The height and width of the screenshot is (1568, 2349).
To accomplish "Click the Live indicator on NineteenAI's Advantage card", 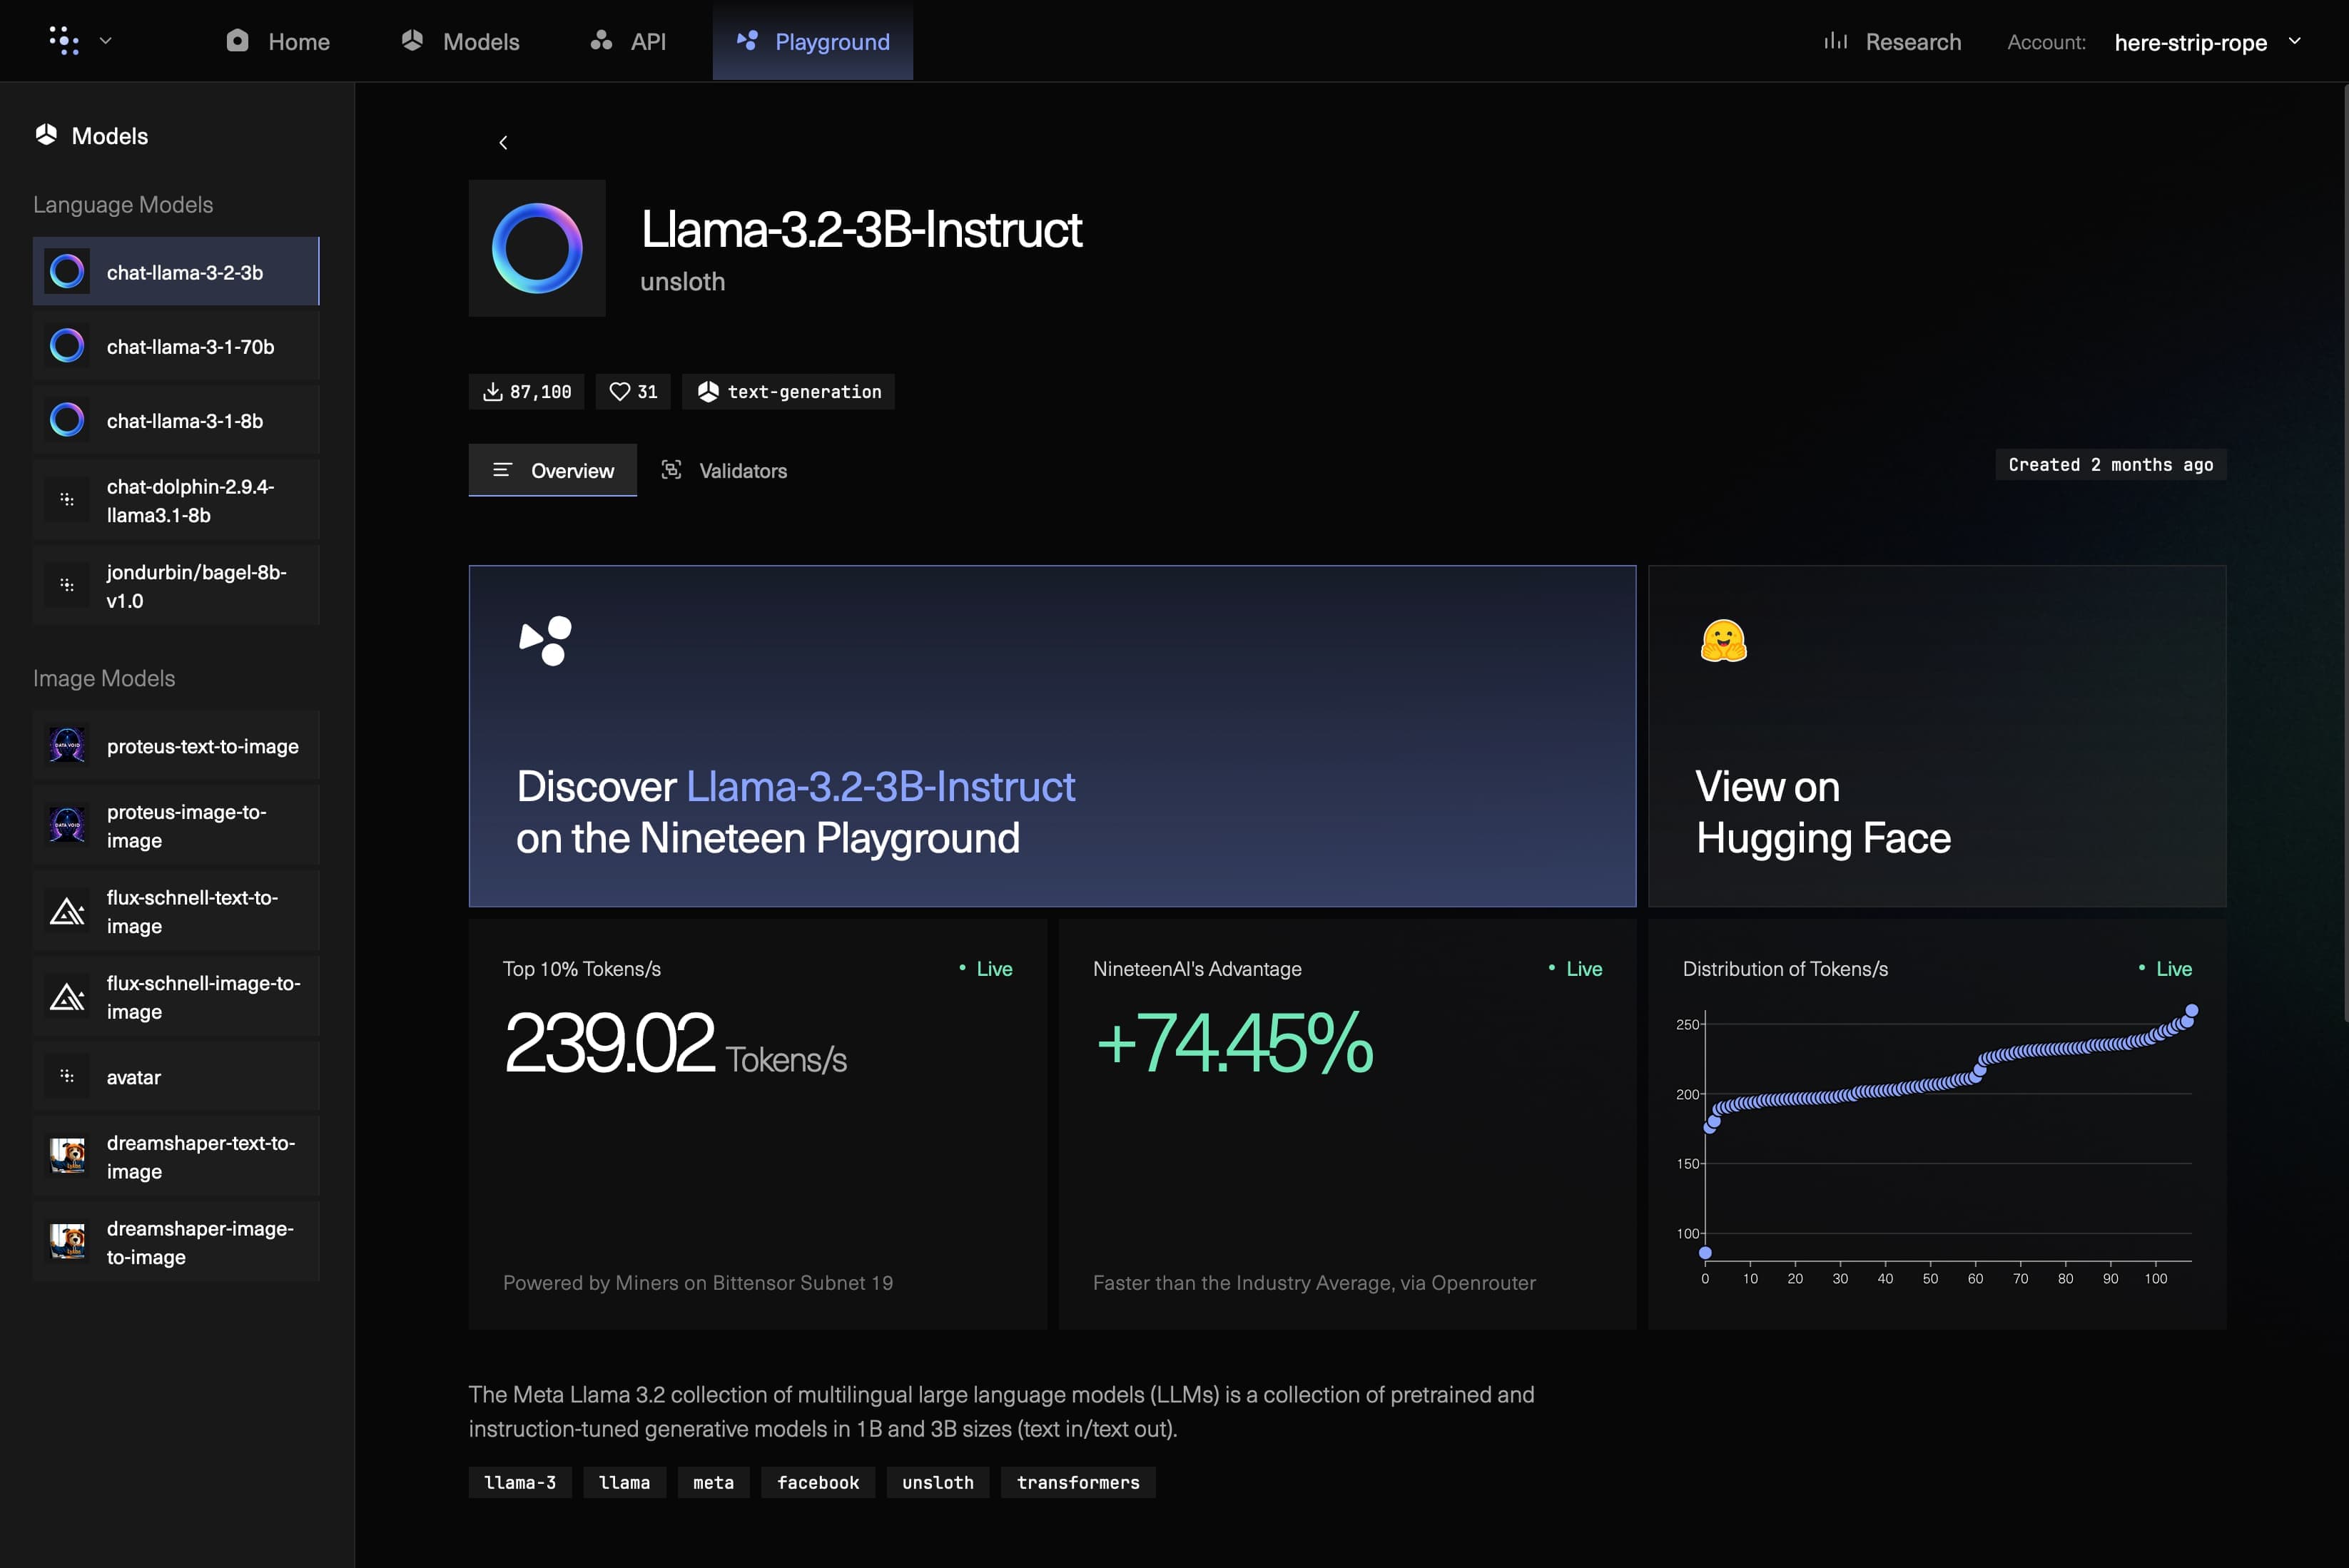I will 1575,968.
